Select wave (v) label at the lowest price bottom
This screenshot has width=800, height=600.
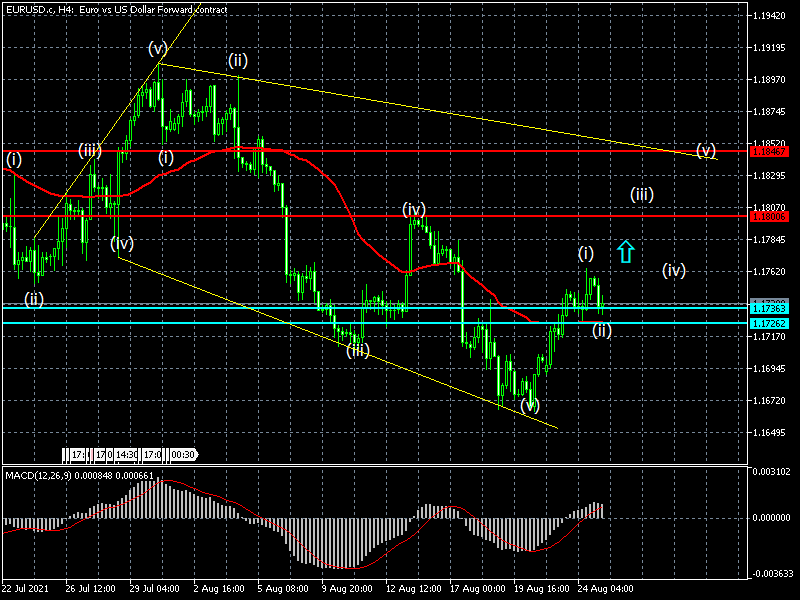click(529, 405)
